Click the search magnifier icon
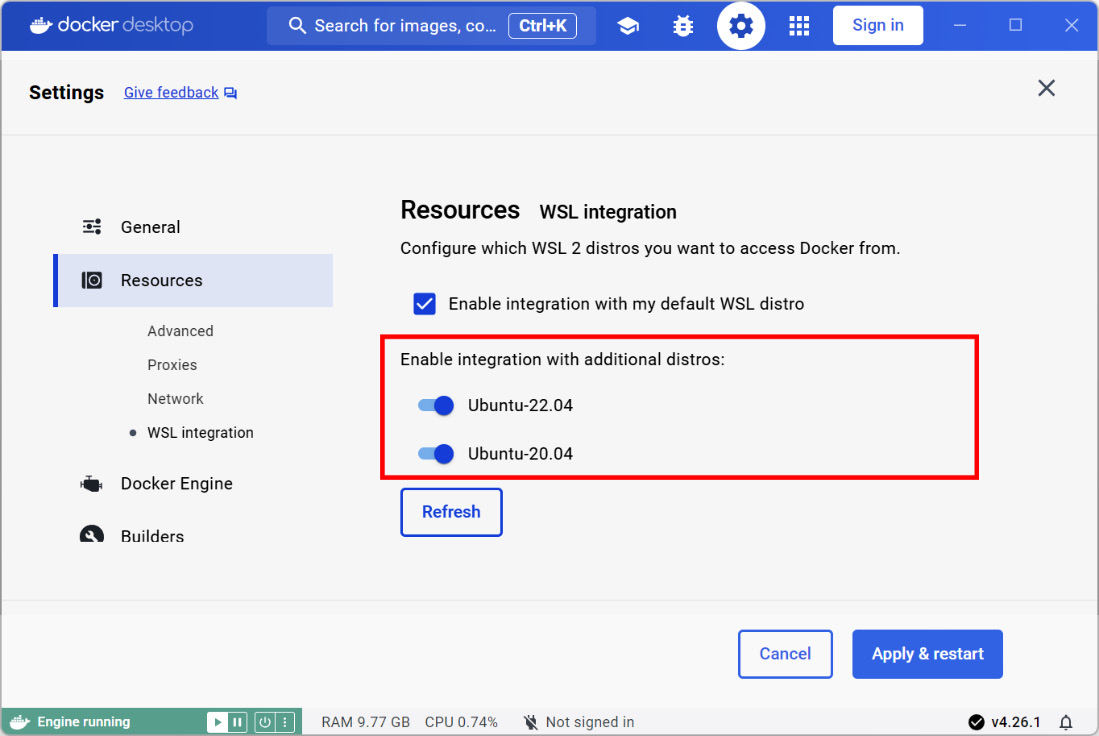Image resolution: width=1099 pixels, height=736 pixels. 297,26
